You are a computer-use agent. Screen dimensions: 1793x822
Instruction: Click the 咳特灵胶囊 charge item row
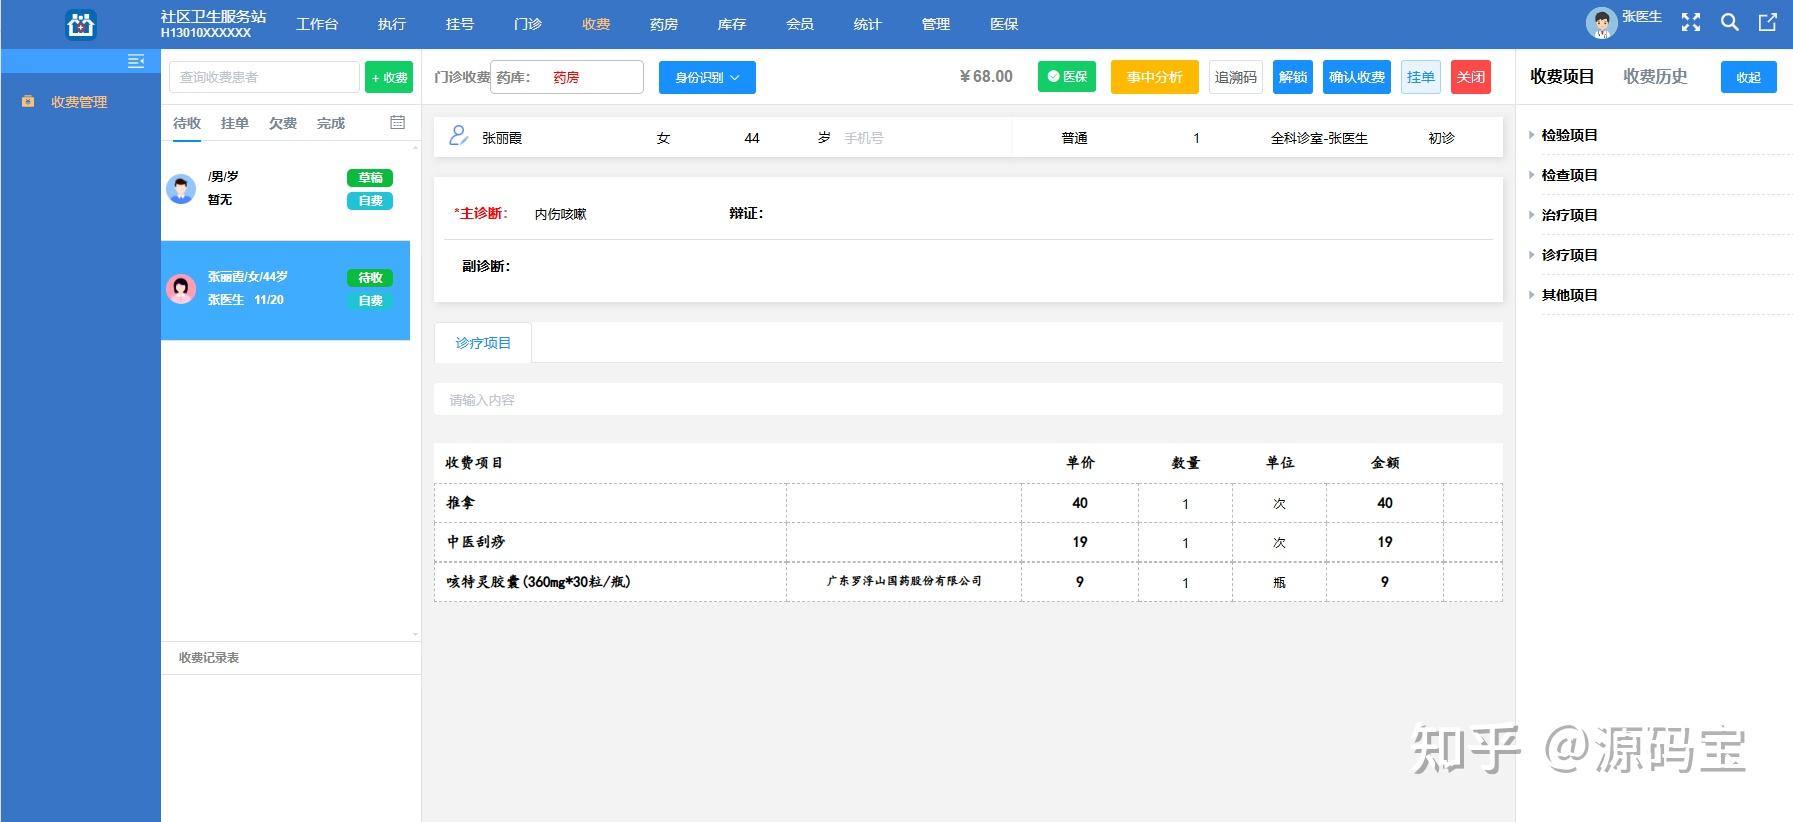(968, 581)
